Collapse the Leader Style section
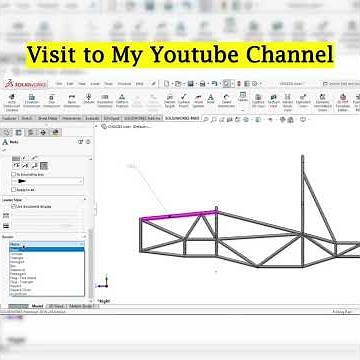Image resolution: width=360 pixels, height=360 pixels. [85, 200]
